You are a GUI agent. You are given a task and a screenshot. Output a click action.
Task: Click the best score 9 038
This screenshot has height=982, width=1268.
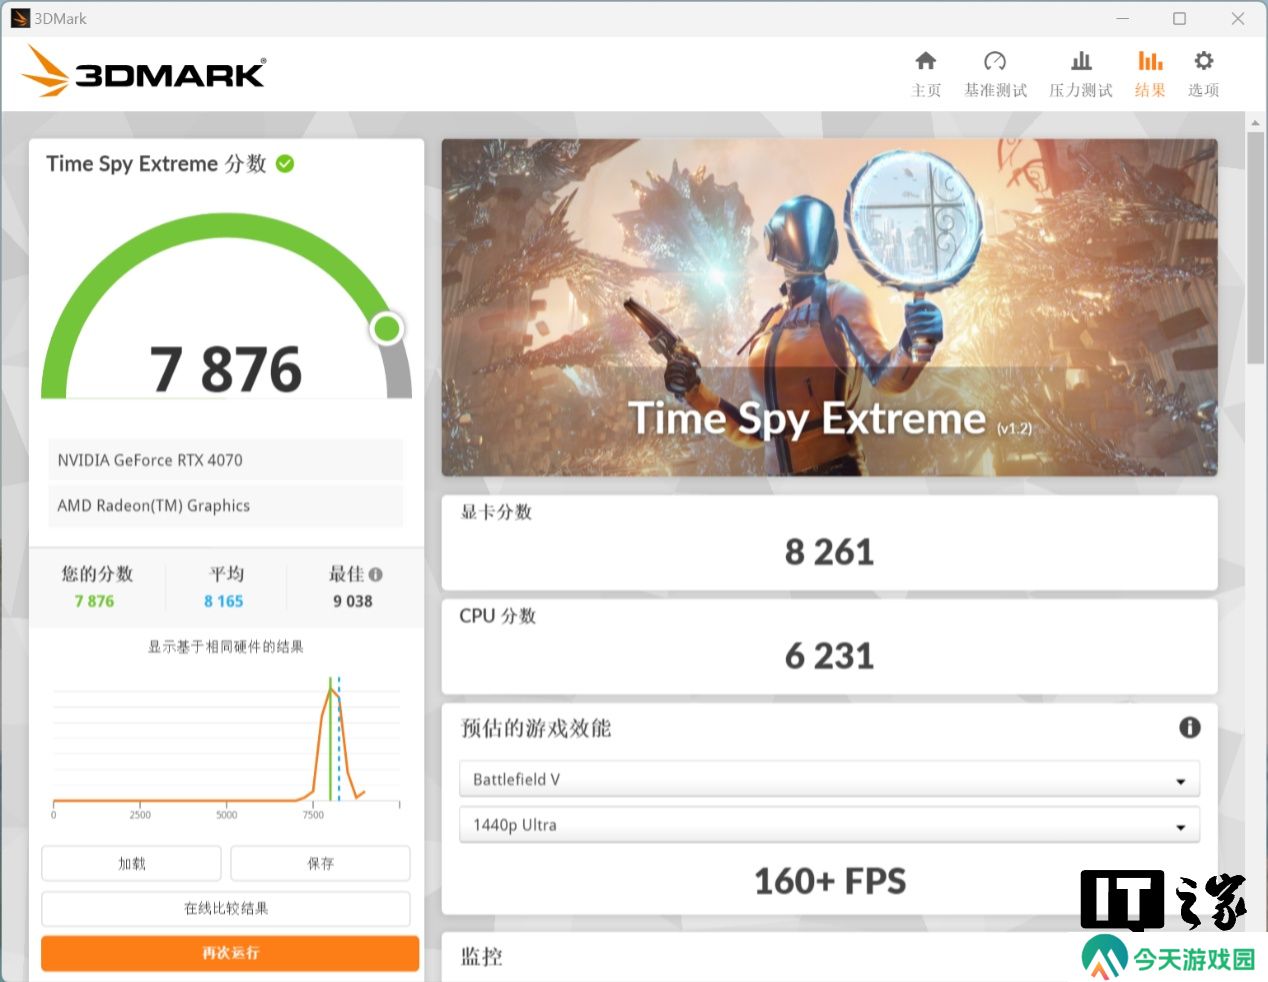[x=353, y=601]
